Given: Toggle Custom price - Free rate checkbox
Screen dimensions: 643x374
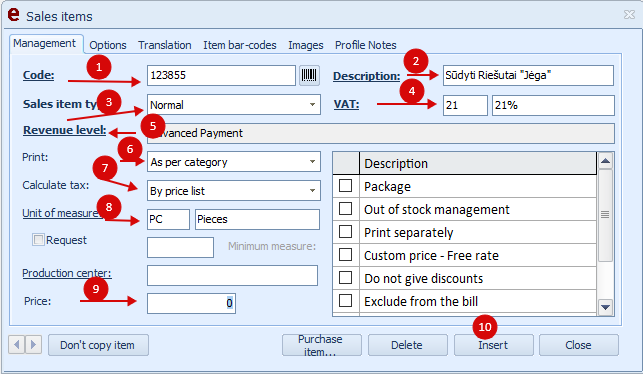Looking at the screenshot, I should pos(345,255).
